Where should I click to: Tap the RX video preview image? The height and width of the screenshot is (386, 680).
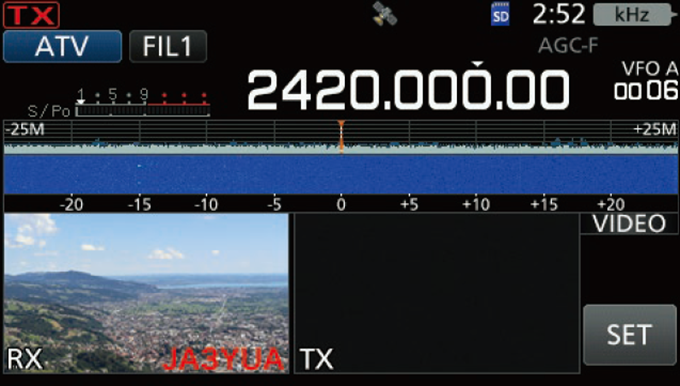[x=146, y=293]
